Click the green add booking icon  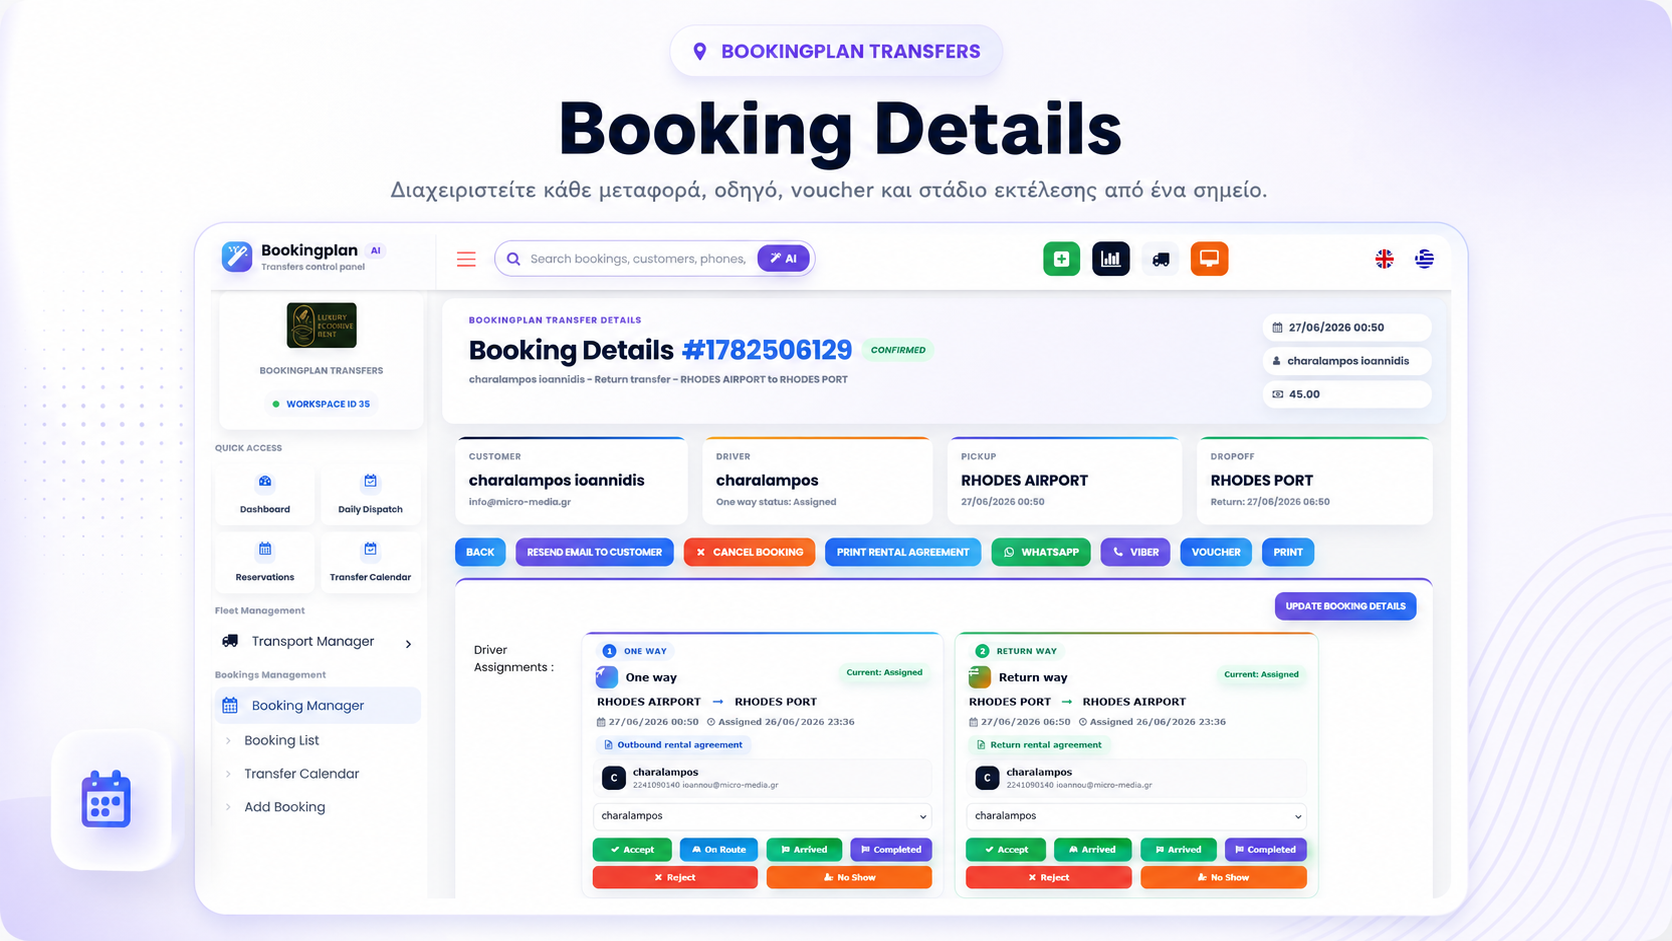coord(1061,259)
